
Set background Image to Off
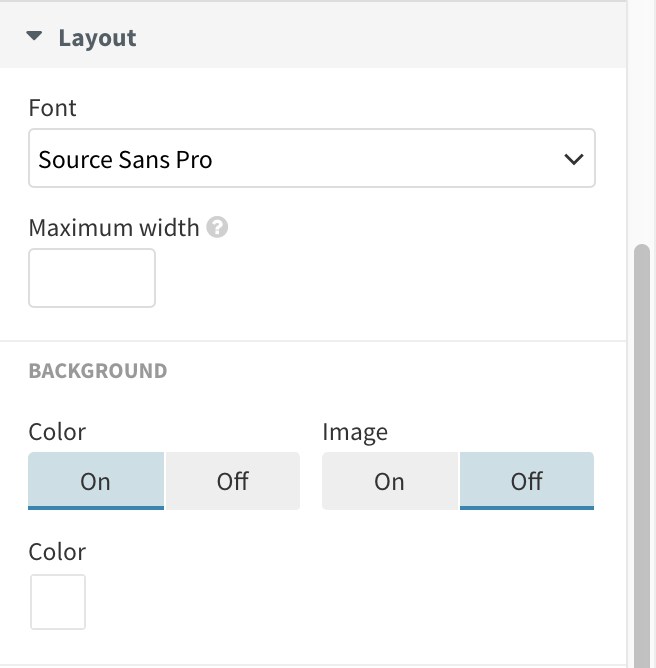[526, 481]
